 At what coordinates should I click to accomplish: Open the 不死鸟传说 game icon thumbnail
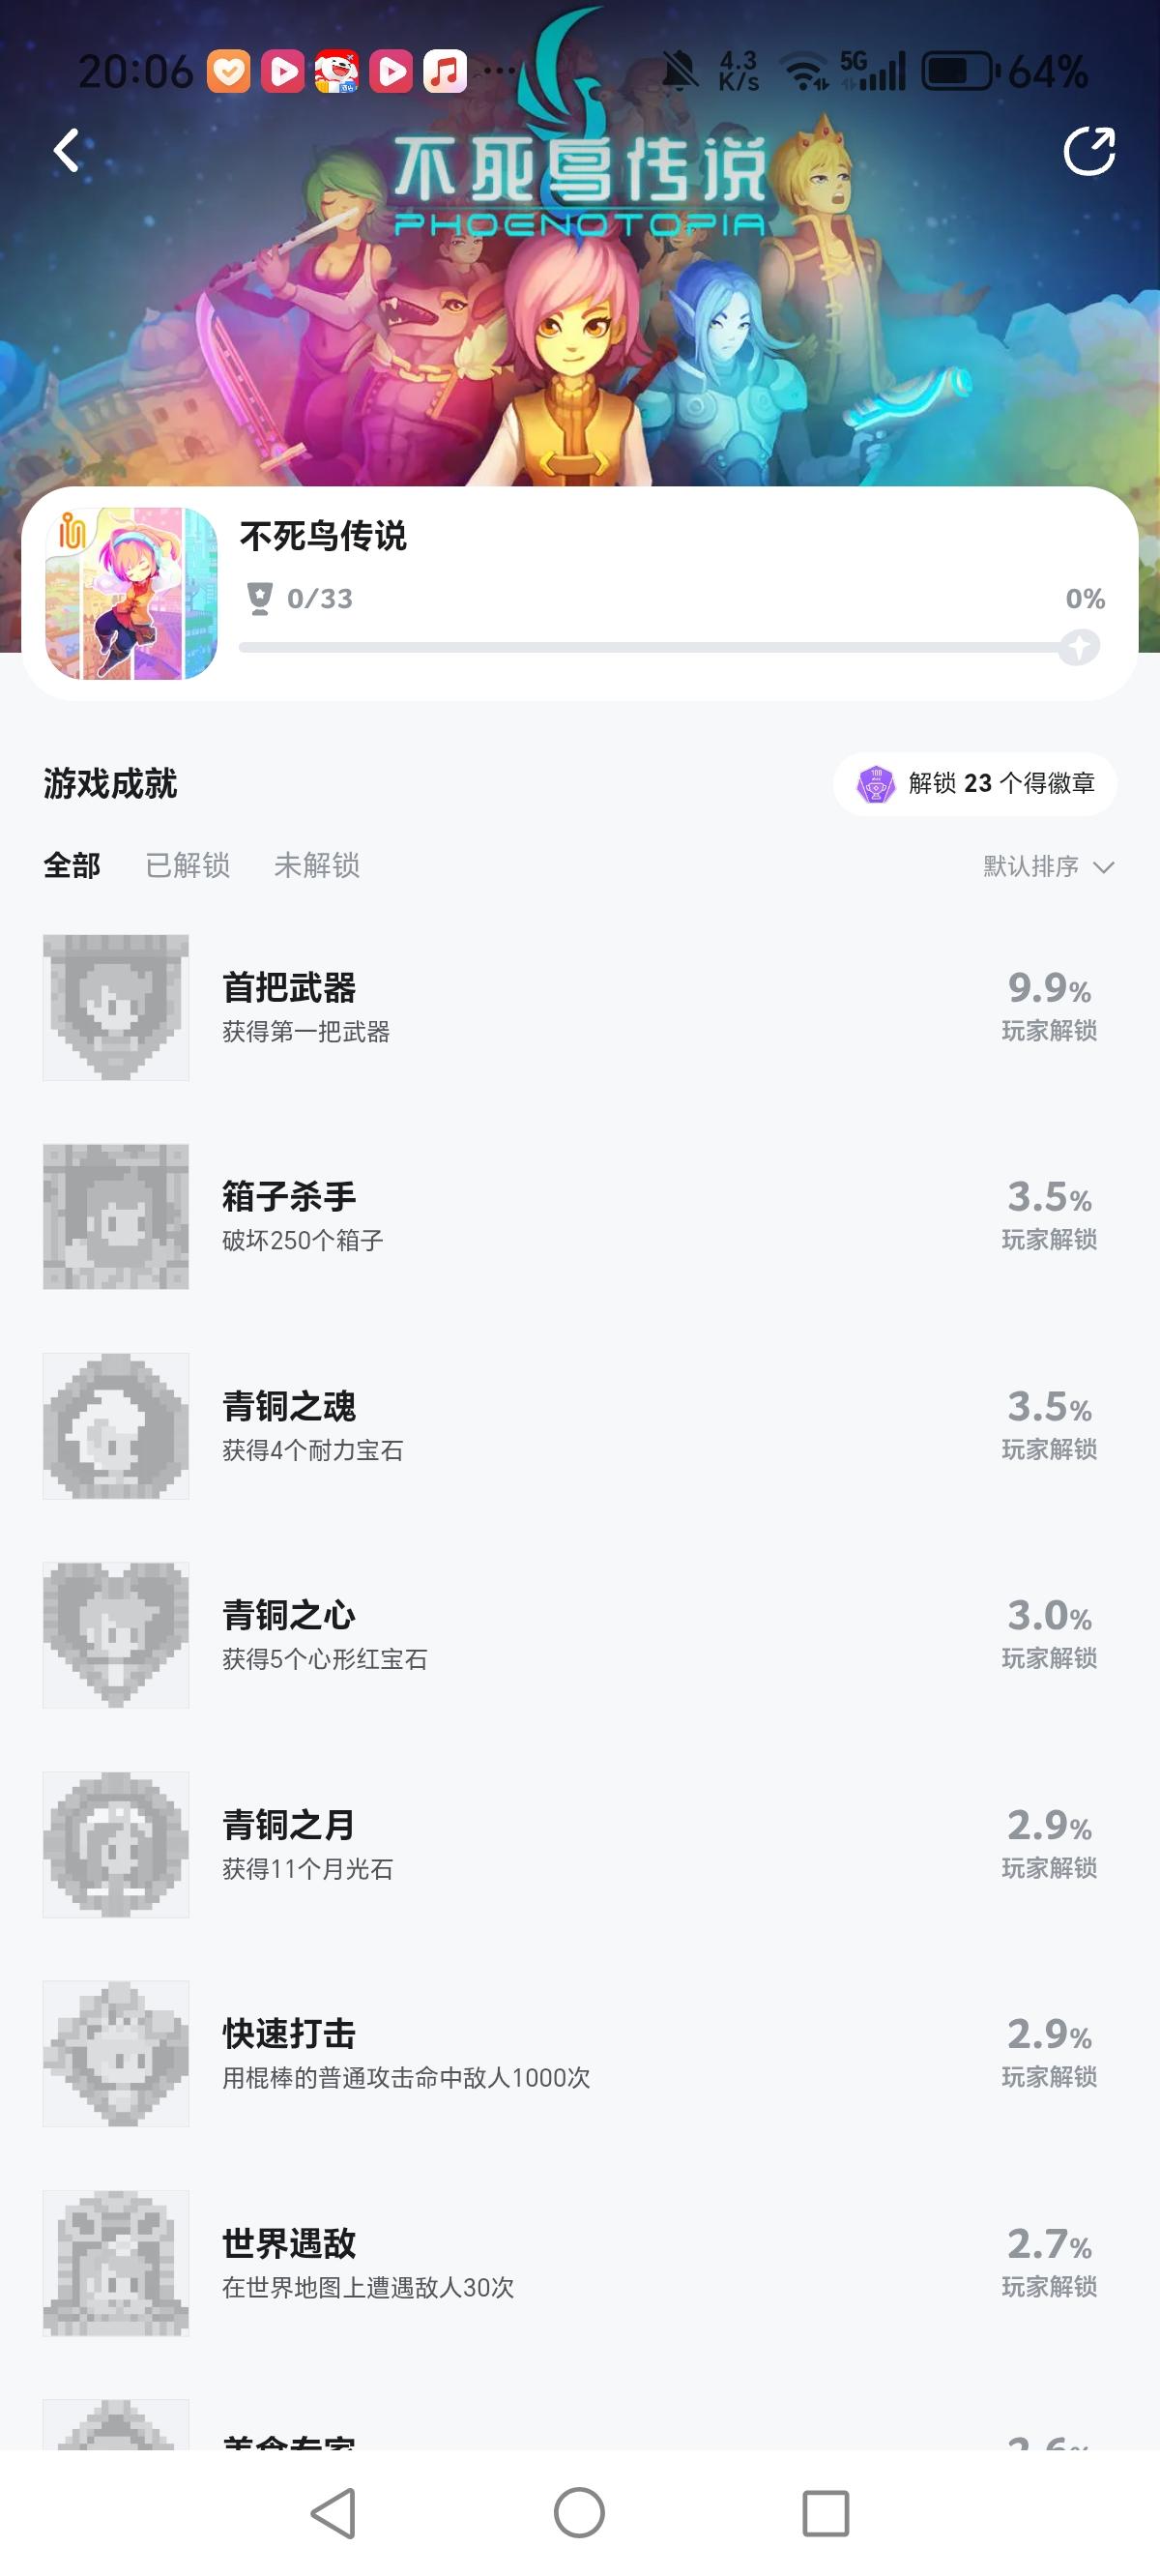(131, 593)
